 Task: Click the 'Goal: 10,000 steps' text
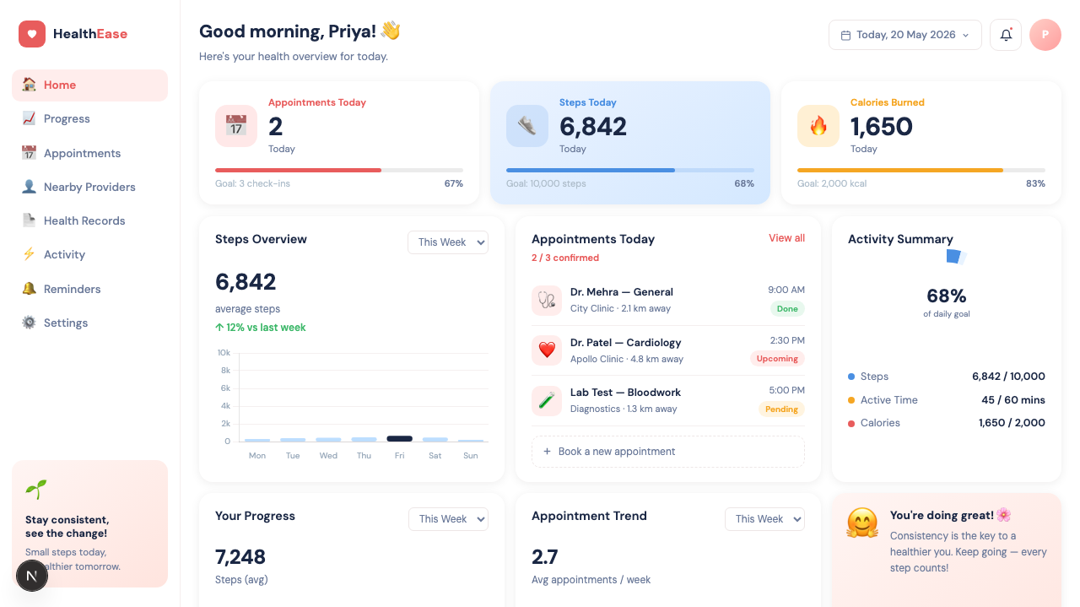tap(546, 183)
